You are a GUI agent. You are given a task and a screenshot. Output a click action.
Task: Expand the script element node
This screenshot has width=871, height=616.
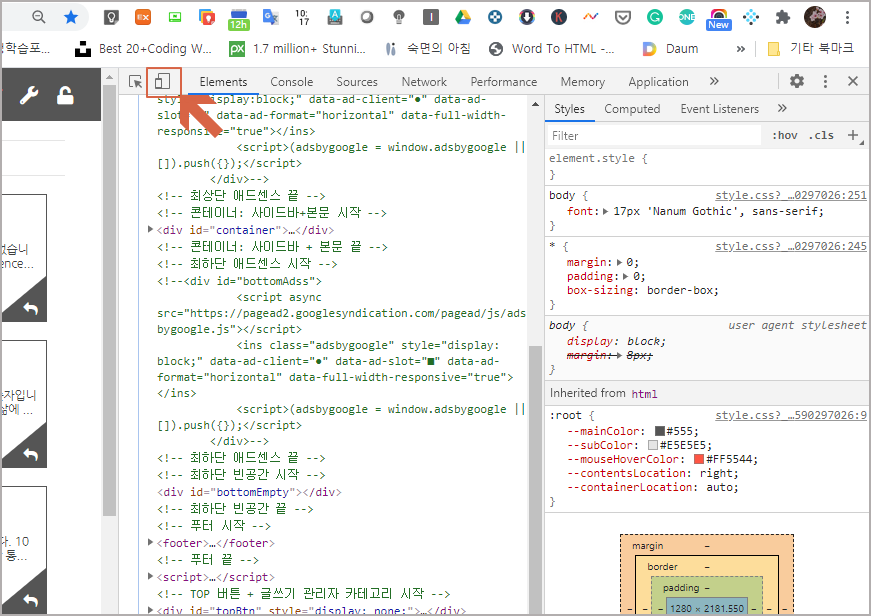(x=151, y=576)
